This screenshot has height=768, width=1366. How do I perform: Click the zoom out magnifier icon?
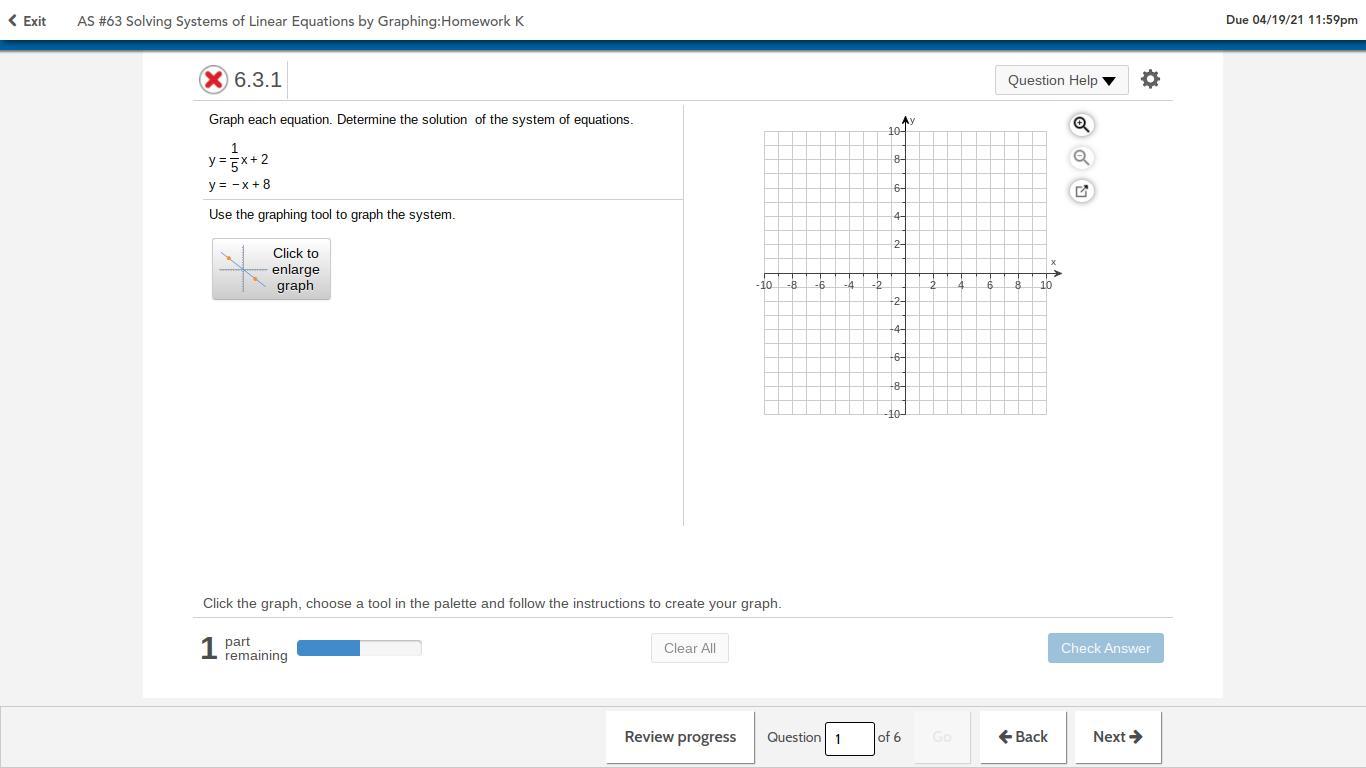click(1081, 157)
